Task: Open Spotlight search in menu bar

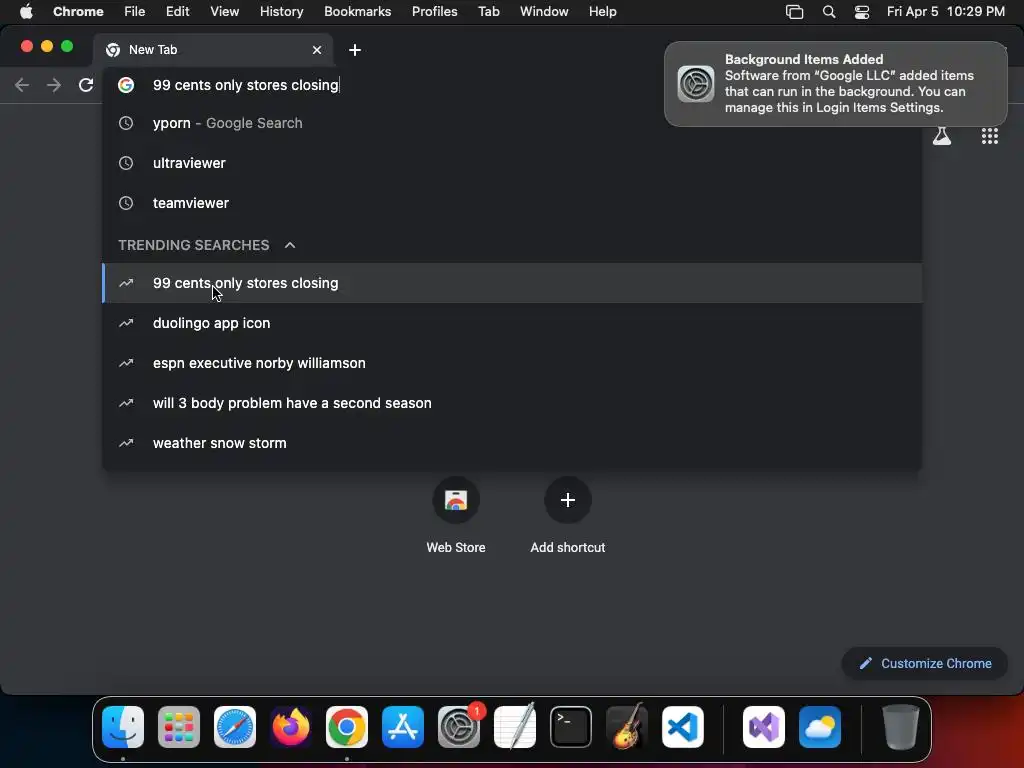Action: [829, 12]
